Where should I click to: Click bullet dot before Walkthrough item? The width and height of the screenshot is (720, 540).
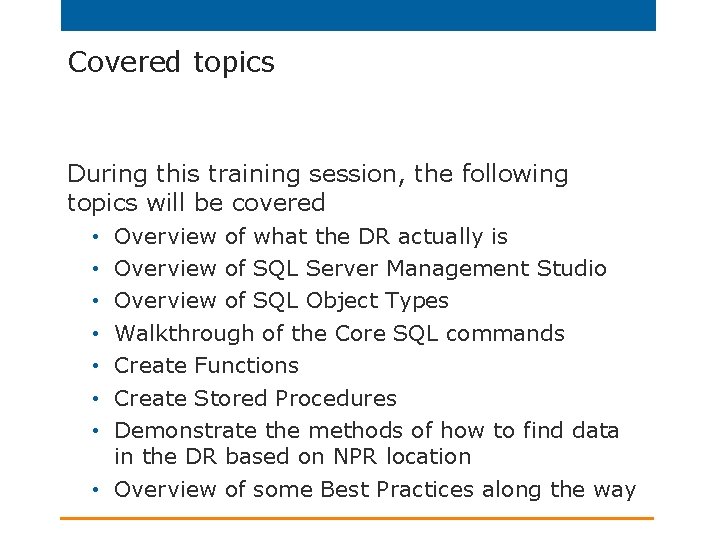(x=96, y=334)
